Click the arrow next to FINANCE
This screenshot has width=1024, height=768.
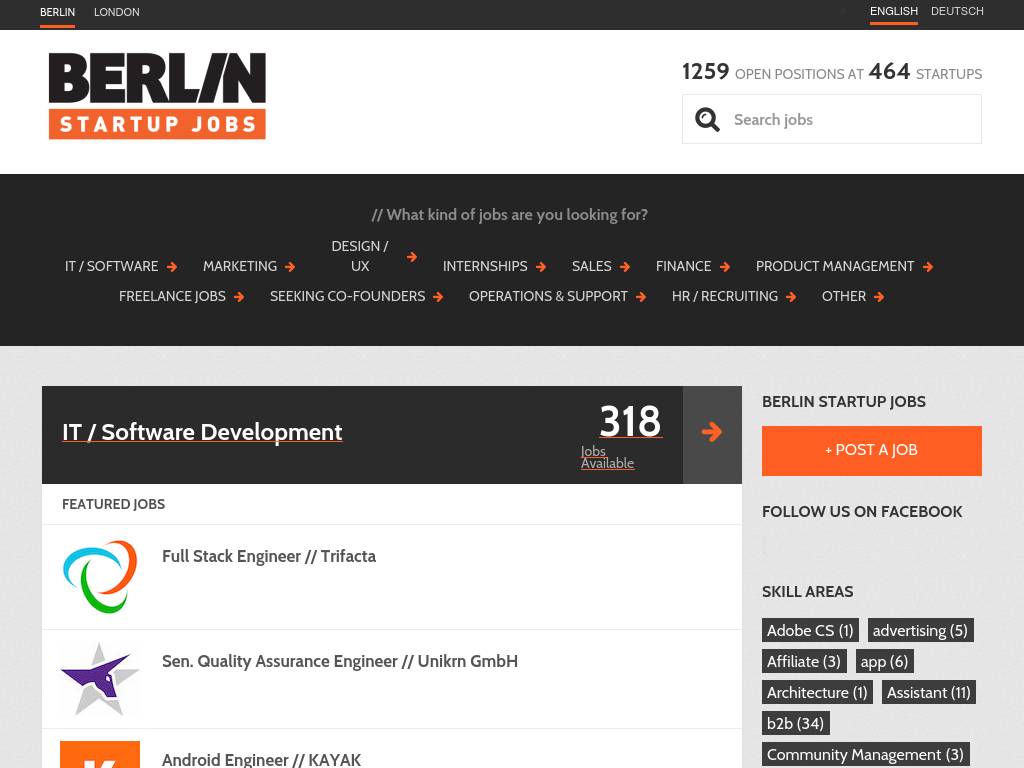click(x=725, y=267)
